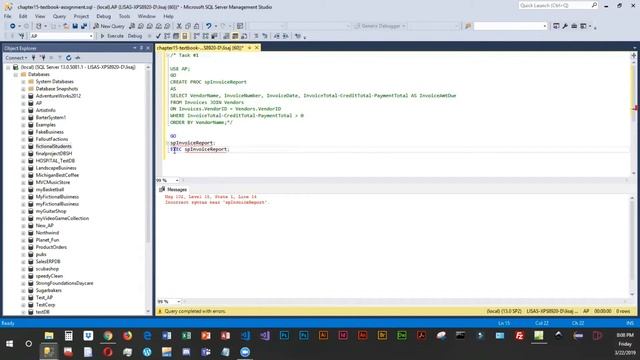This screenshot has height=360, width=640.
Task: Click Object Explorer vertical scrollbar
Action: (148, 189)
